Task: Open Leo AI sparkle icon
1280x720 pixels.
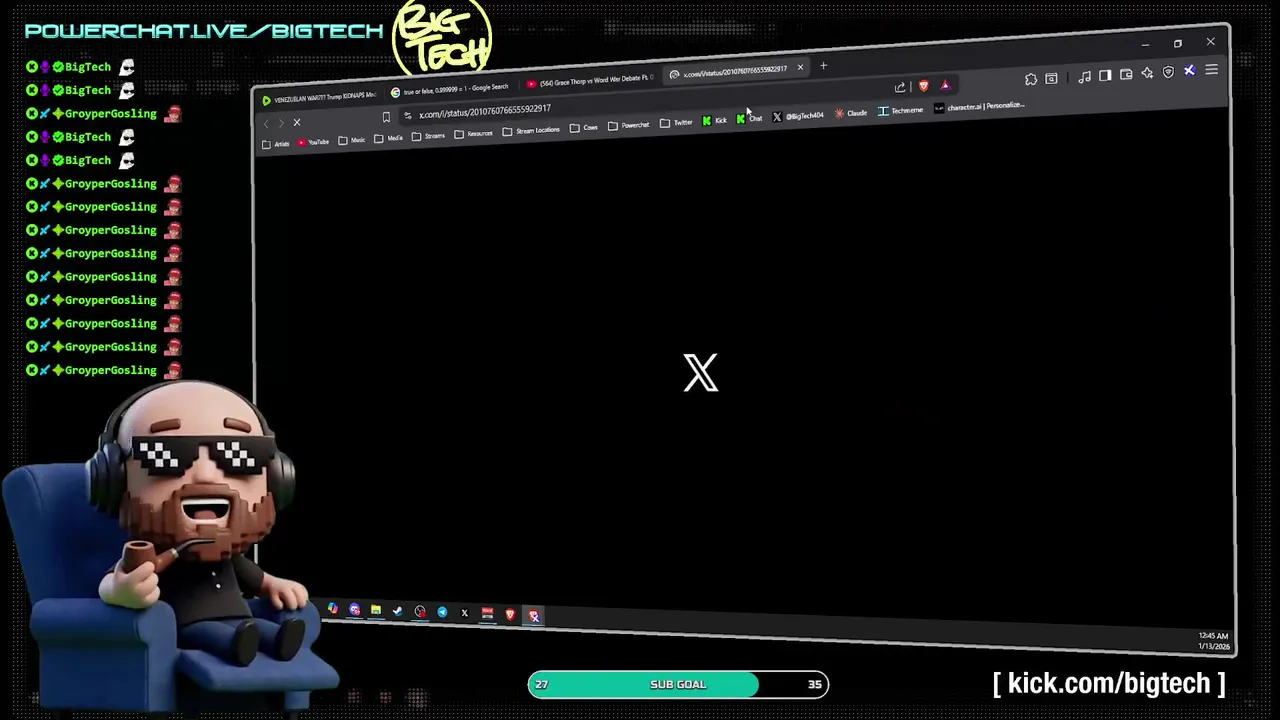Action: tap(1147, 73)
